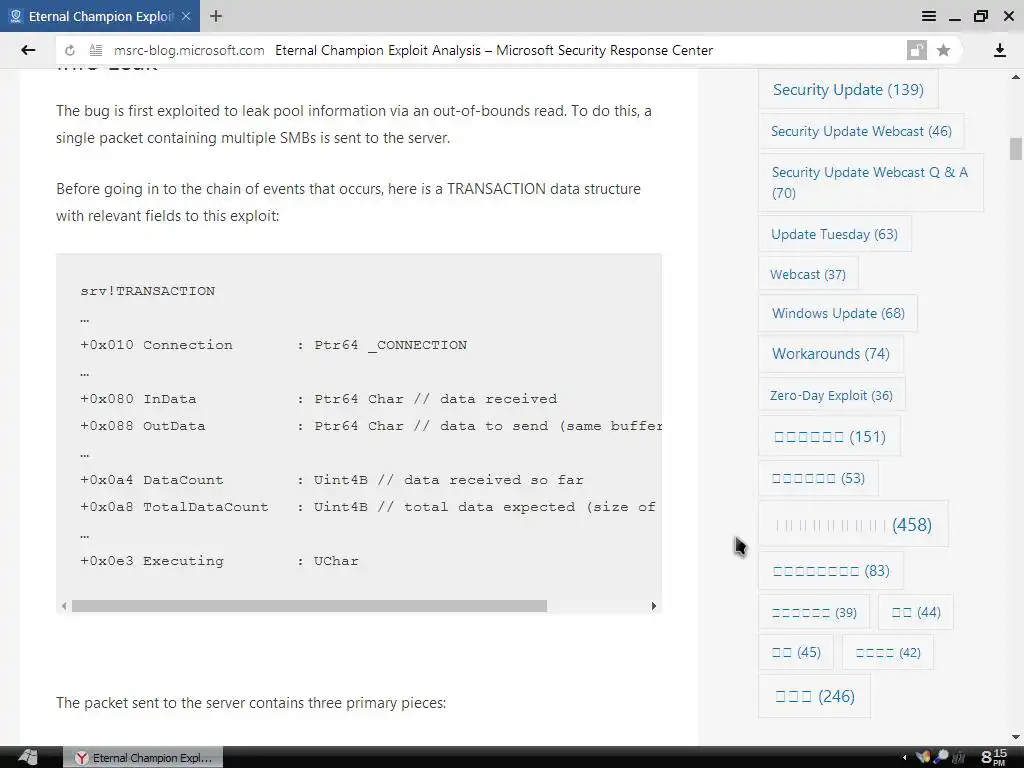1024x768 pixels.
Task: Click the +0x080 InData code line
Action: point(319,399)
